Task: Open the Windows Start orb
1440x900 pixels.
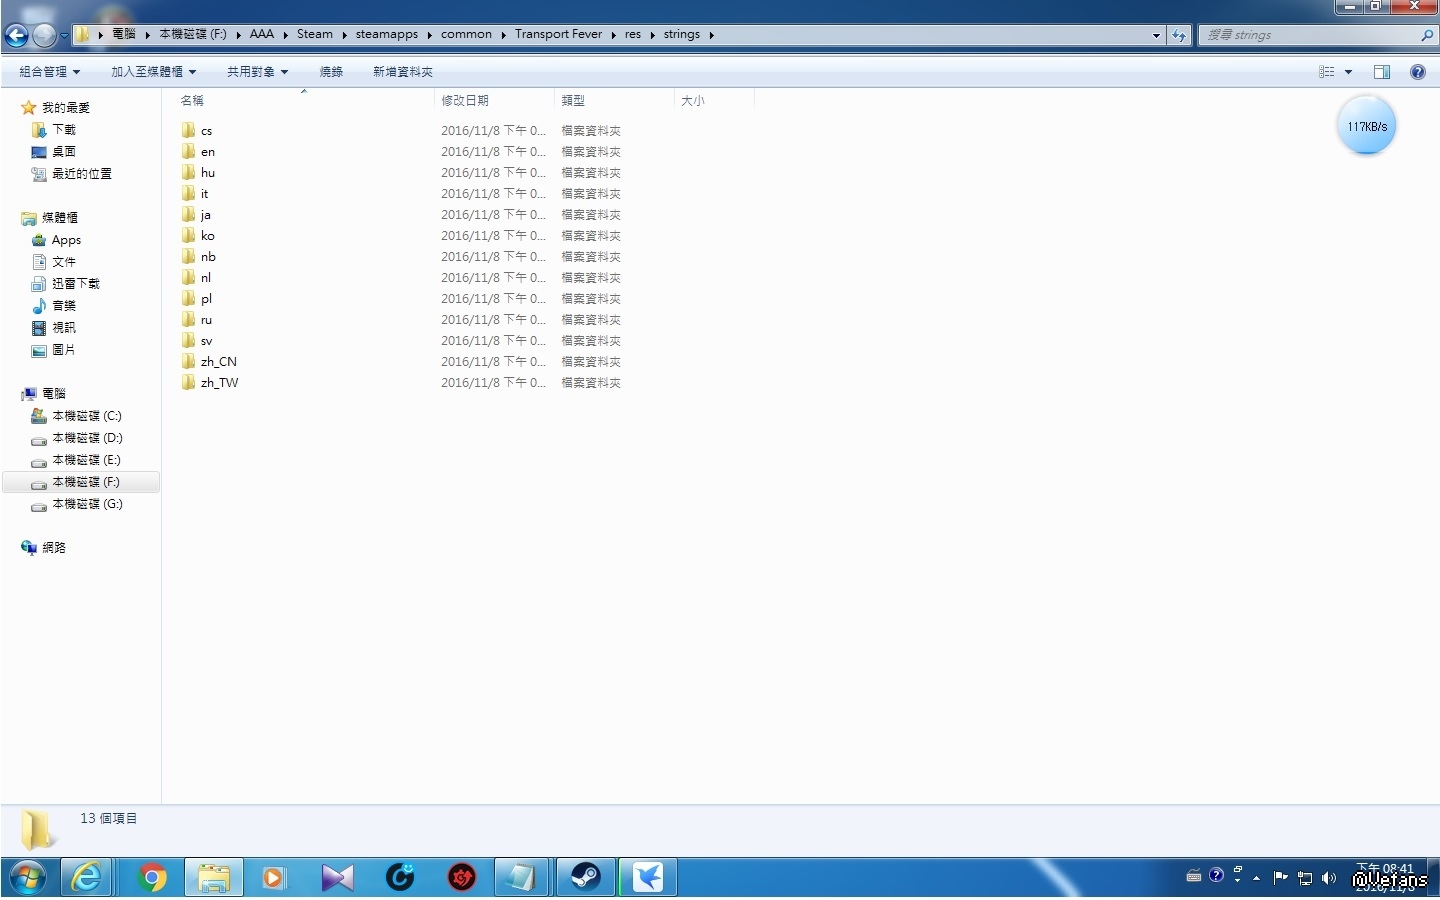Action: click(28, 878)
